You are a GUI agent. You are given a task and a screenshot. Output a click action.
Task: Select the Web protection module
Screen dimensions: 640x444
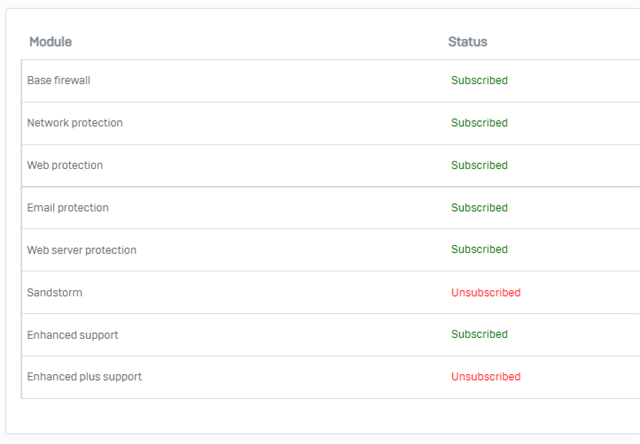tap(65, 165)
